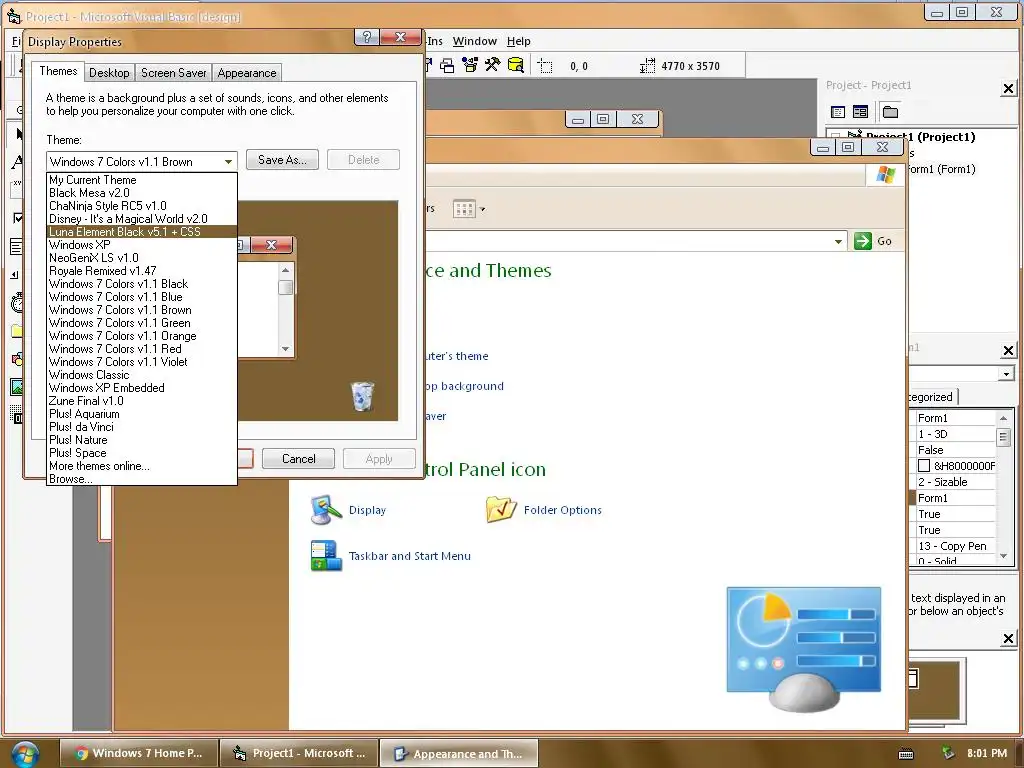This screenshot has width=1024, height=768.
Task: Select the Image tool in VB toolbox
Action: [x=17, y=387]
